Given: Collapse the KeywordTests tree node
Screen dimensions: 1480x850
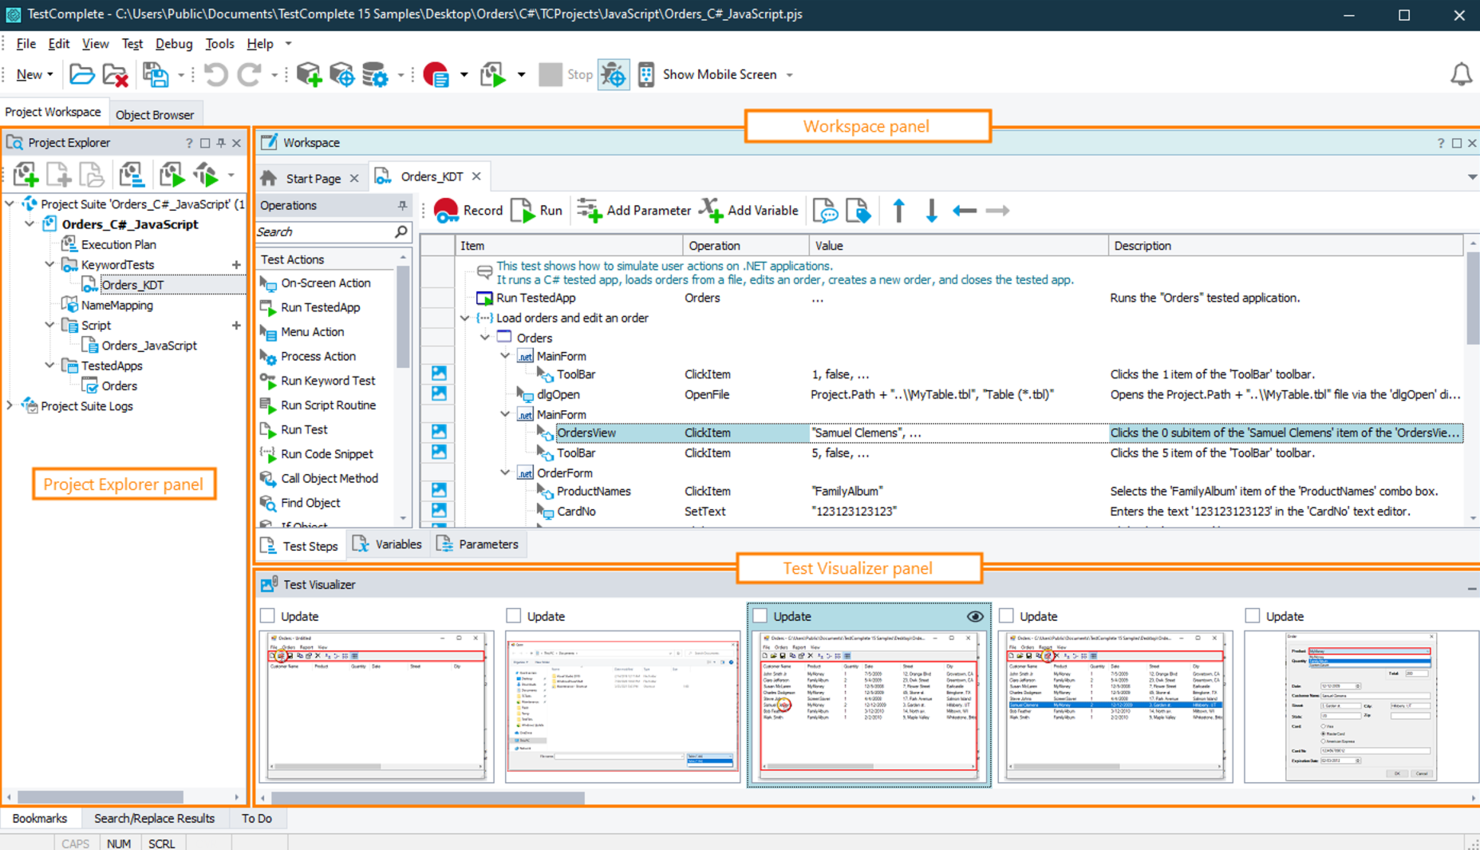Looking at the screenshot, I should pyautogui.click(x=50, y=265).
